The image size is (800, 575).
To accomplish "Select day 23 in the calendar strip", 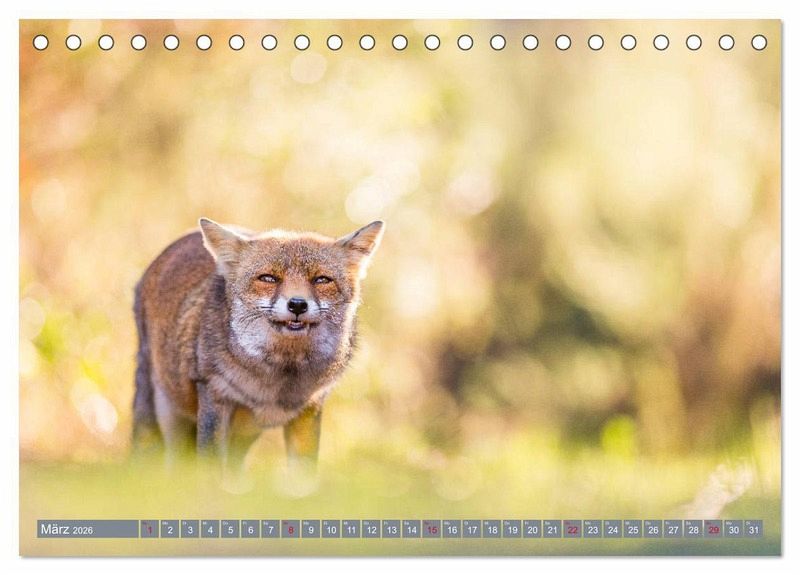I will point(593,529).
